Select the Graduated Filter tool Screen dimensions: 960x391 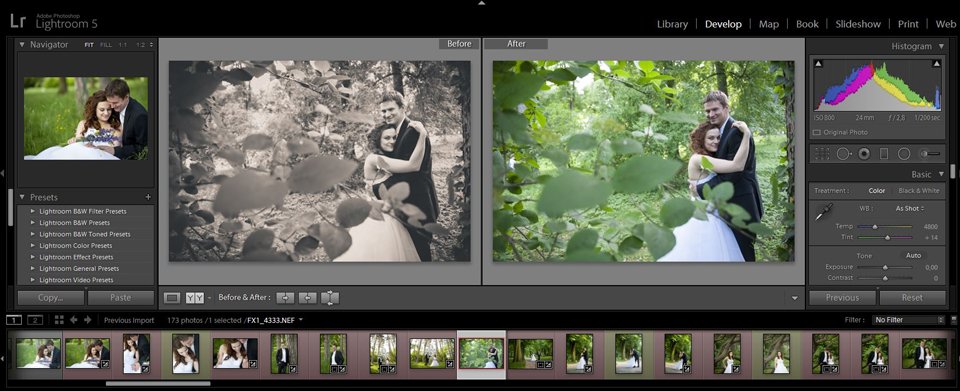(883, 154)
